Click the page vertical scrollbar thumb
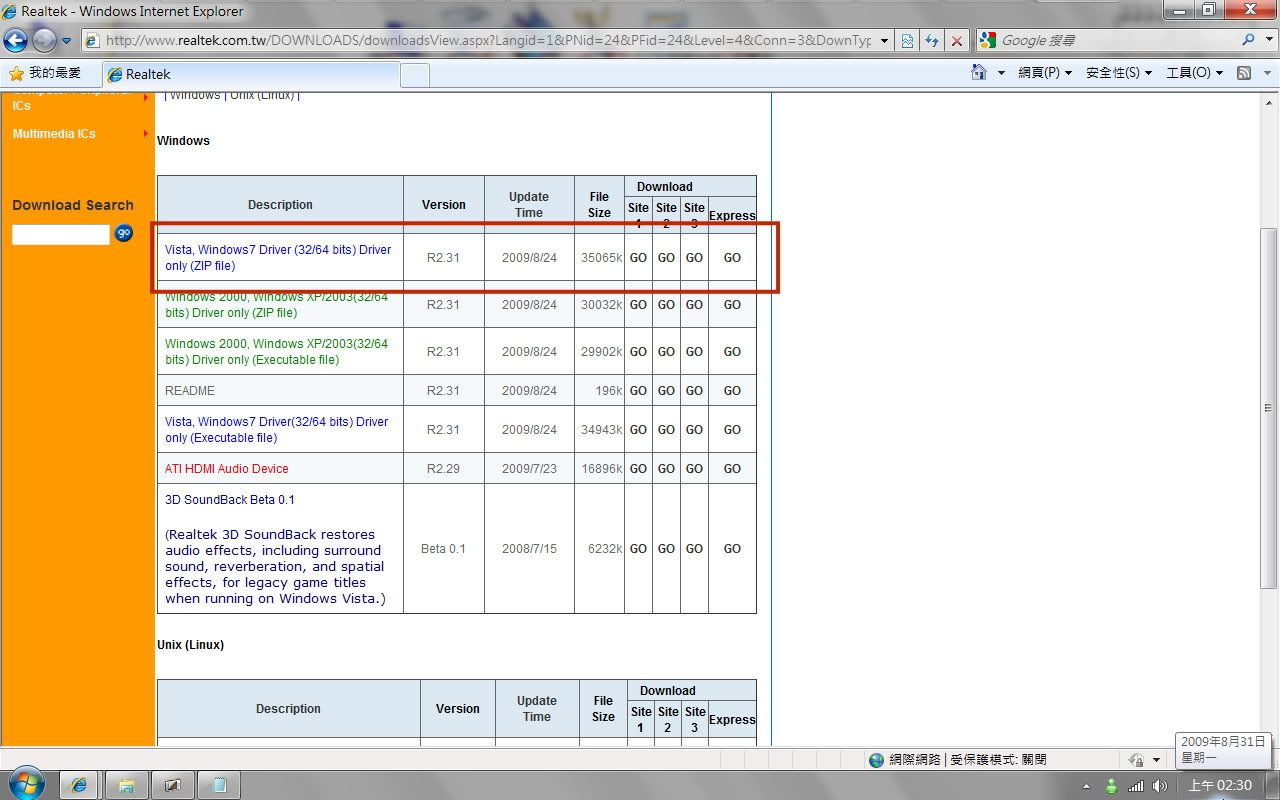The height and width of the screenshot is (800, 1280). (x=1269, y=408)
